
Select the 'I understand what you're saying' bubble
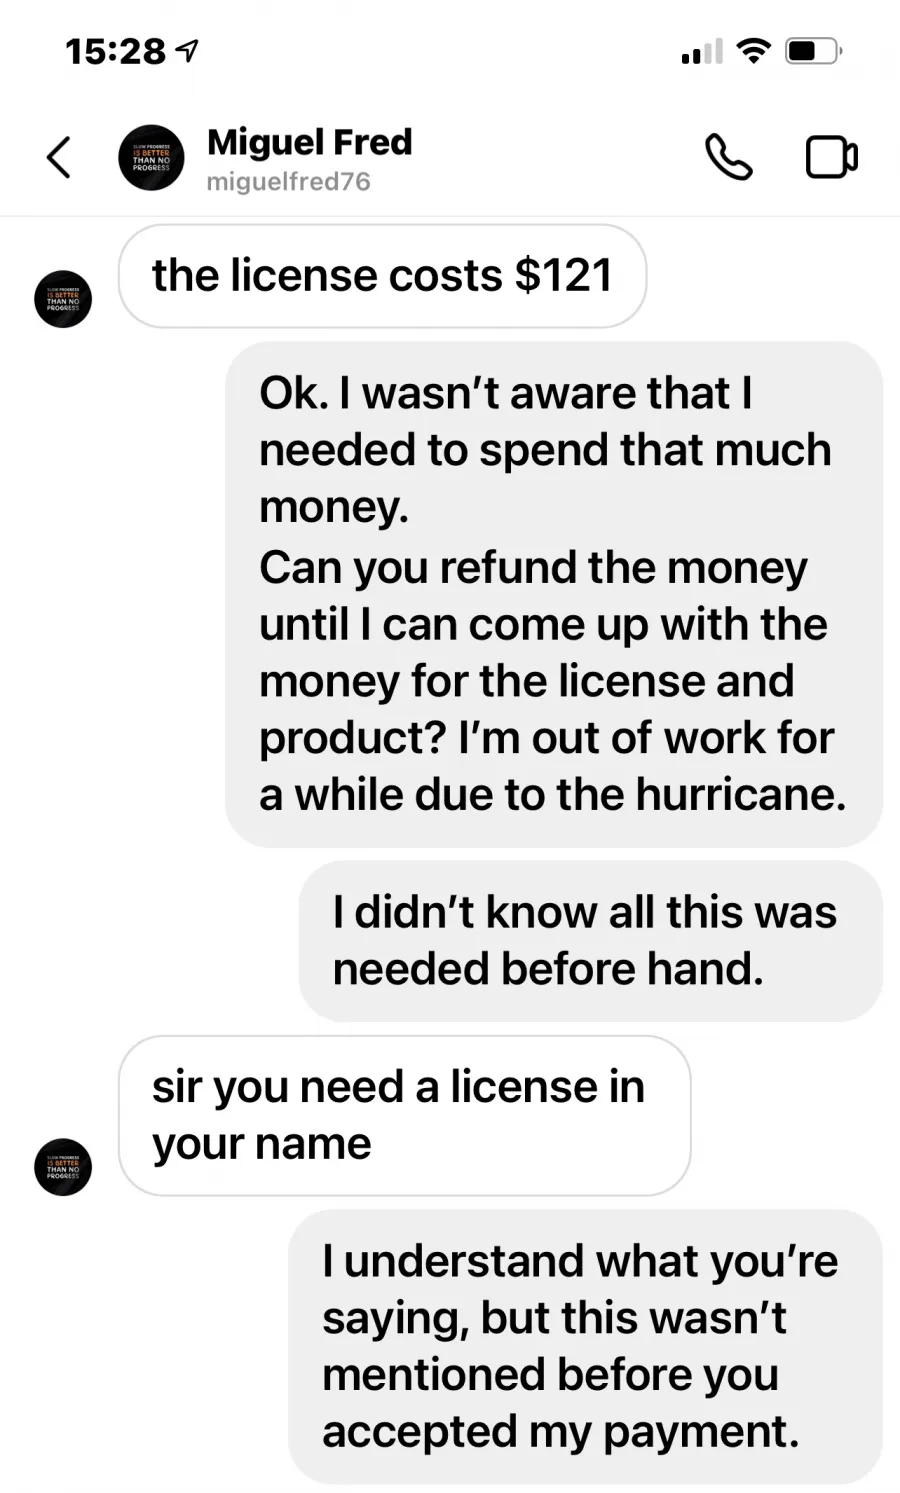585,1346
